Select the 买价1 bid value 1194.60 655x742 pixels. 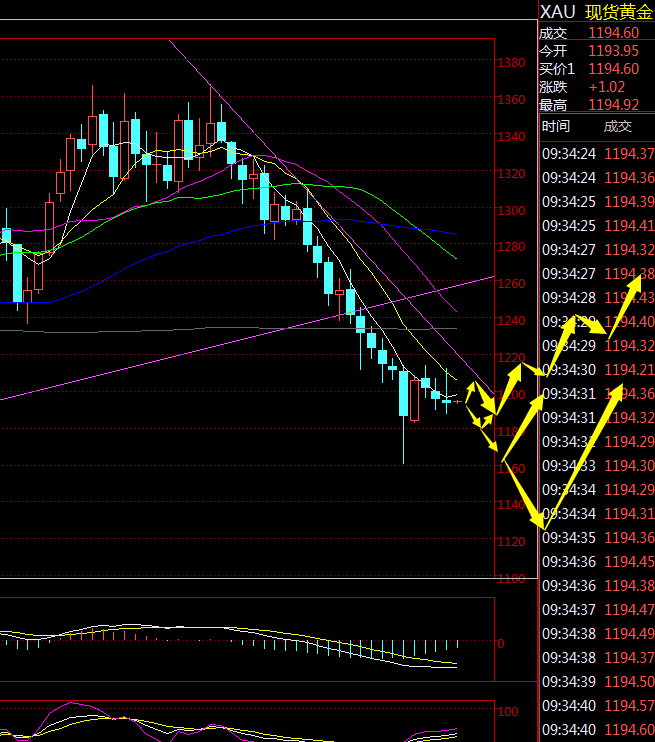613,69
